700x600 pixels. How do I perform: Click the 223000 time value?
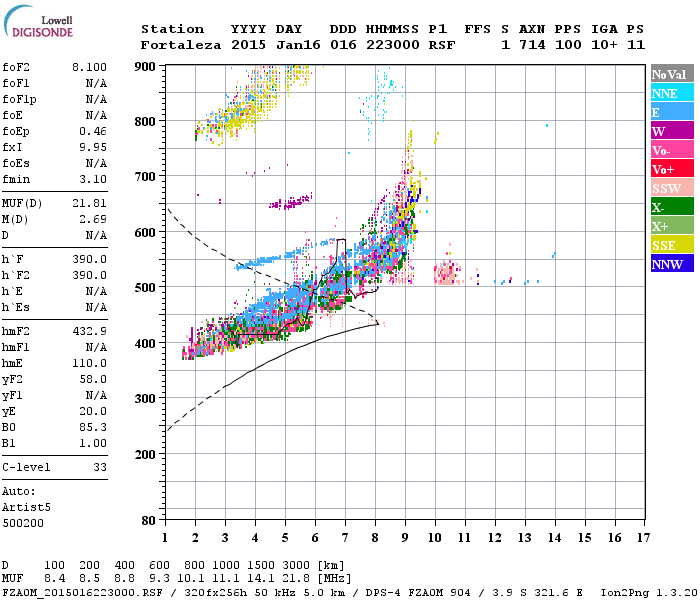393,45
